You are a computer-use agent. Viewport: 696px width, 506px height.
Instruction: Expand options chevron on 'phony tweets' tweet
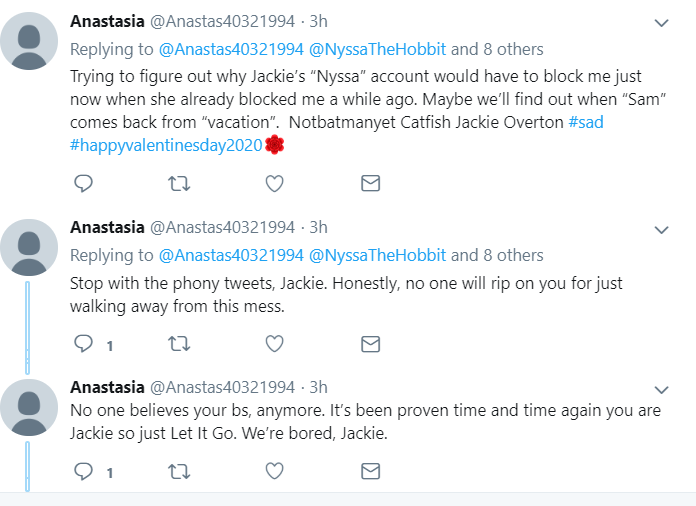661,229
